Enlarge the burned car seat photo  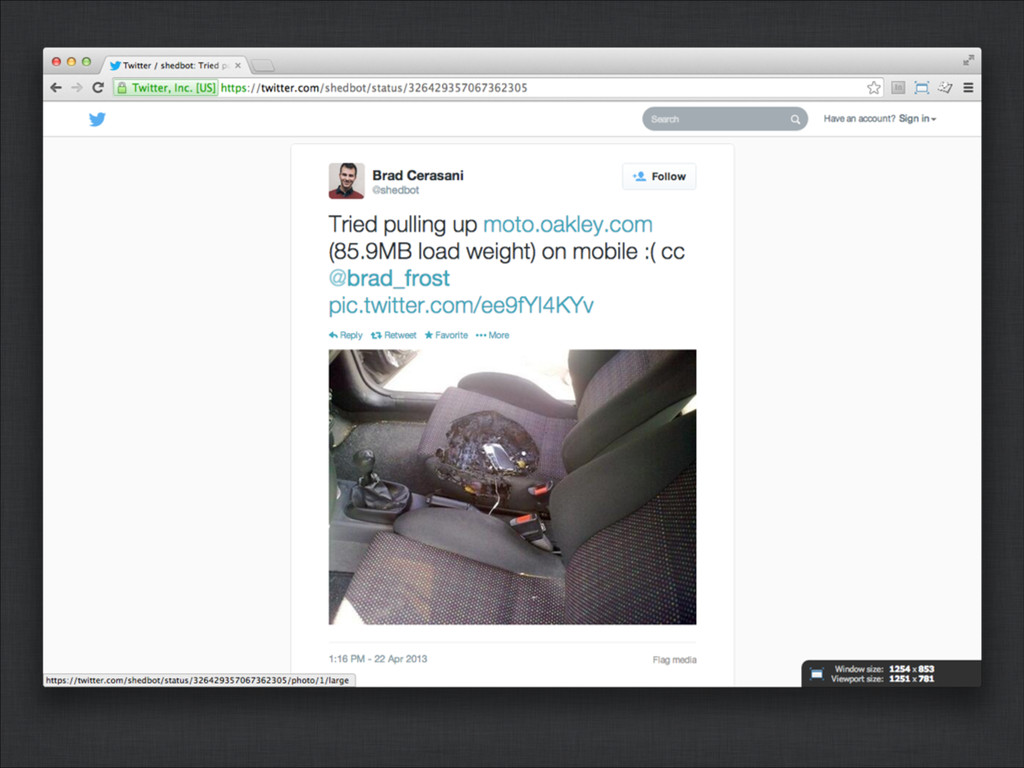(512, 487)
